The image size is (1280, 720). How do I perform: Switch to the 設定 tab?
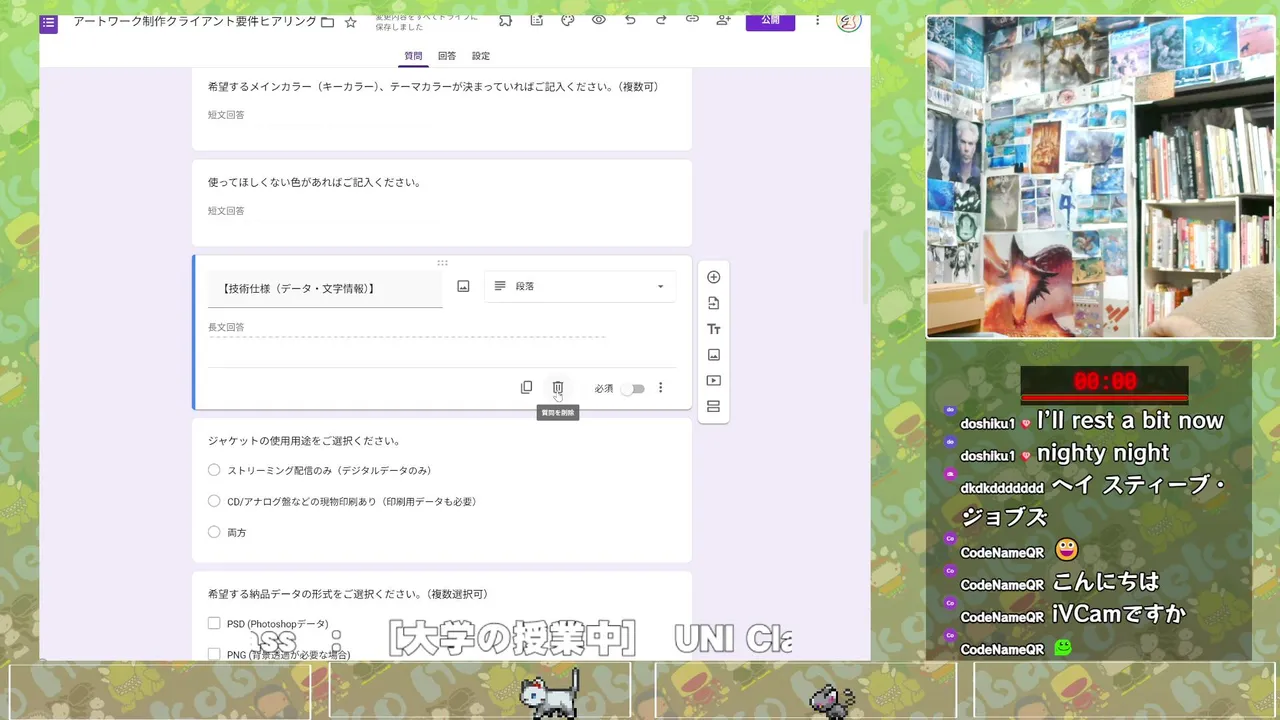click(481, 56)
